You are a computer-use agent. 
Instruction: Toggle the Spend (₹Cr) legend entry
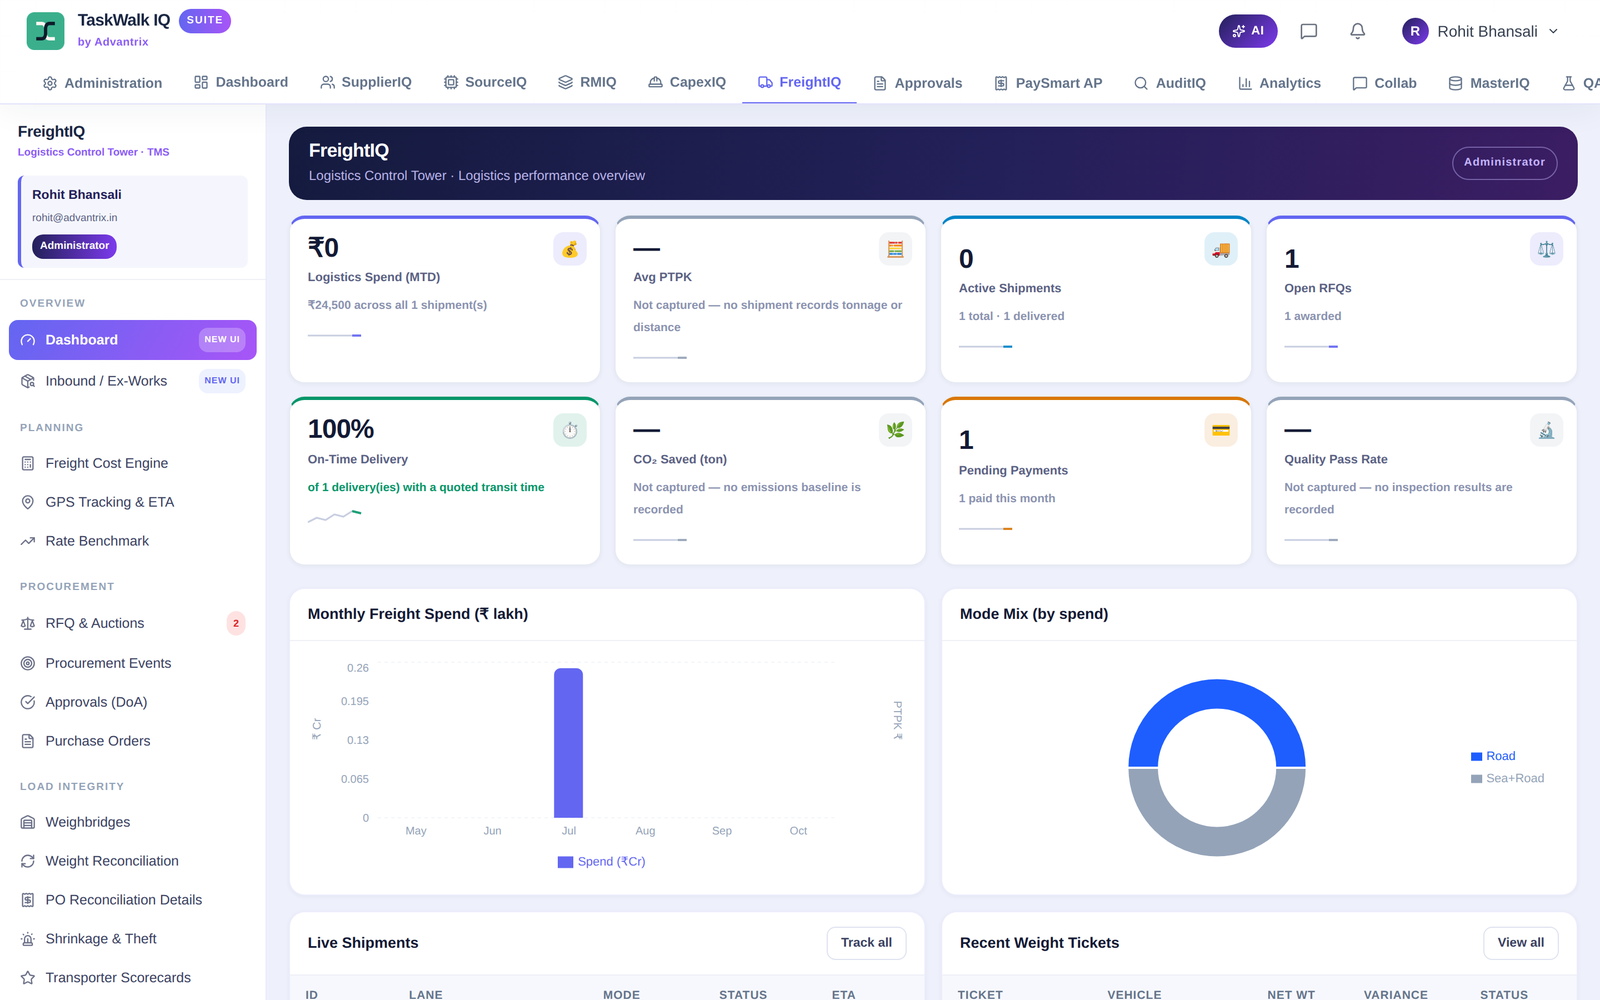(x=602, y=862)
